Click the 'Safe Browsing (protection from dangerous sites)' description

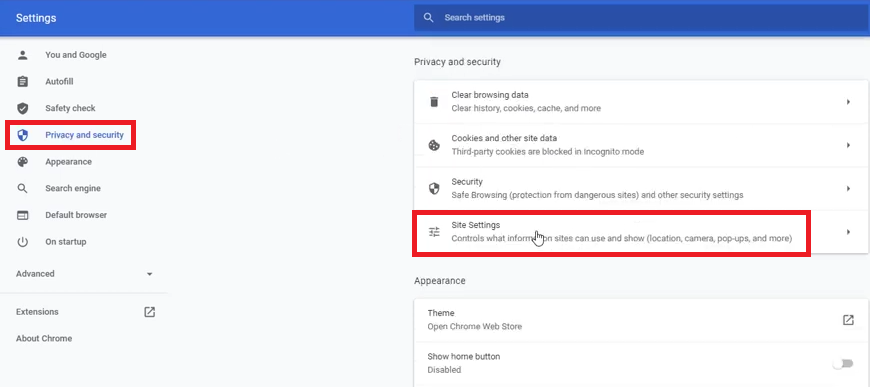[x=597, y=195]
